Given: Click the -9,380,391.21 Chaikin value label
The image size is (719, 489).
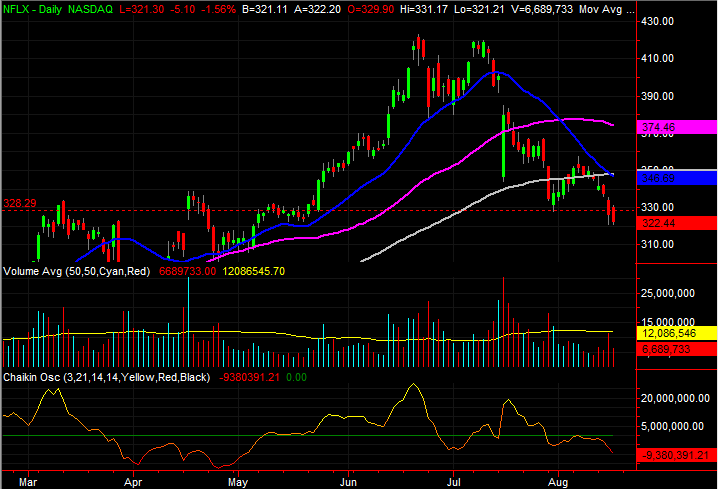Looking at the screenshot, I should tap(677, 456).
